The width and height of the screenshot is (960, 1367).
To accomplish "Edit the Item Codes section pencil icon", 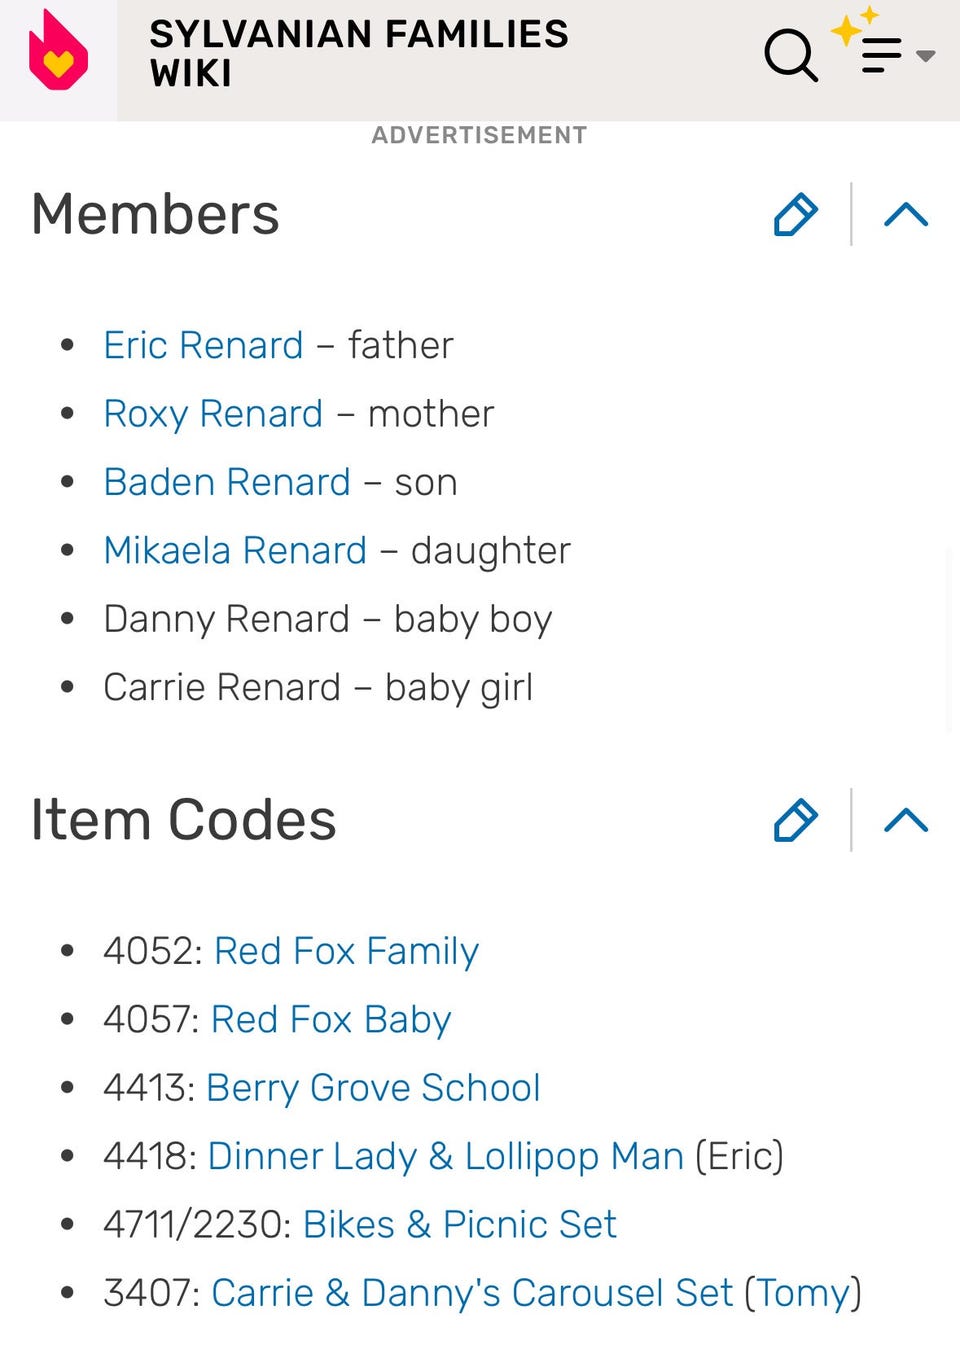I will [796, 820].
